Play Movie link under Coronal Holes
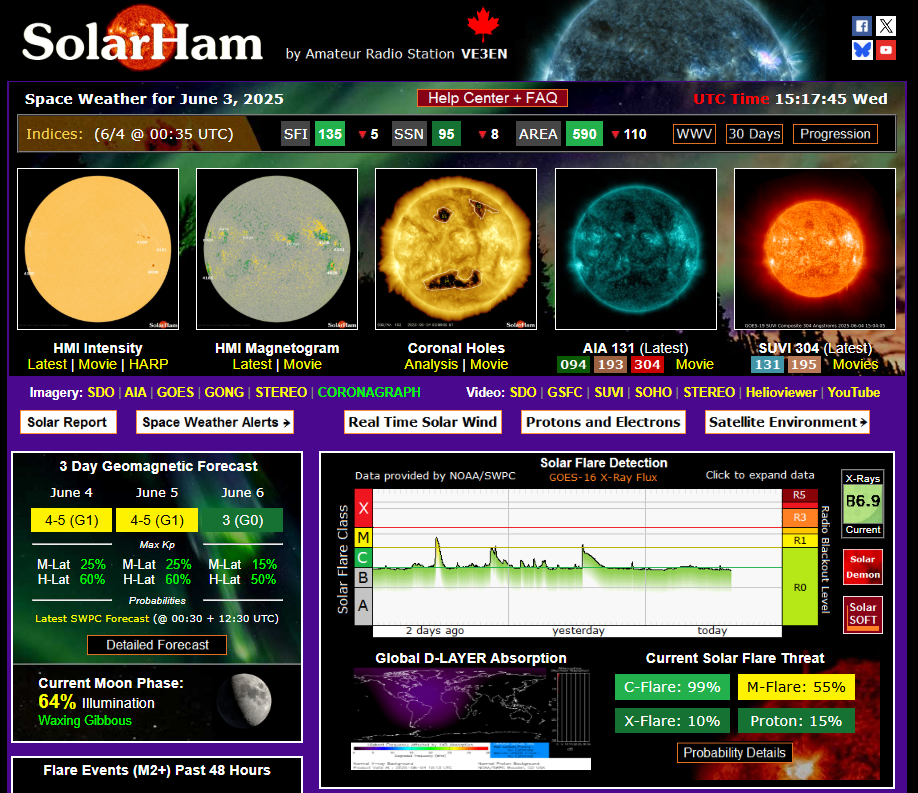This screenshot has height=793, width=918. coord(489,364)
